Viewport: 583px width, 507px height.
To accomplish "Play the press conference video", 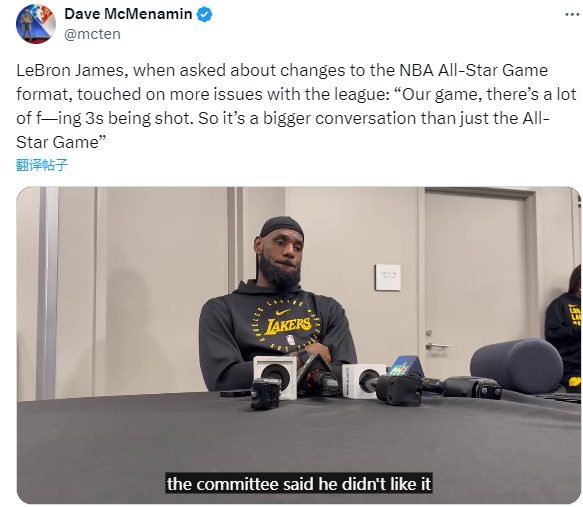I will (299, 345).
